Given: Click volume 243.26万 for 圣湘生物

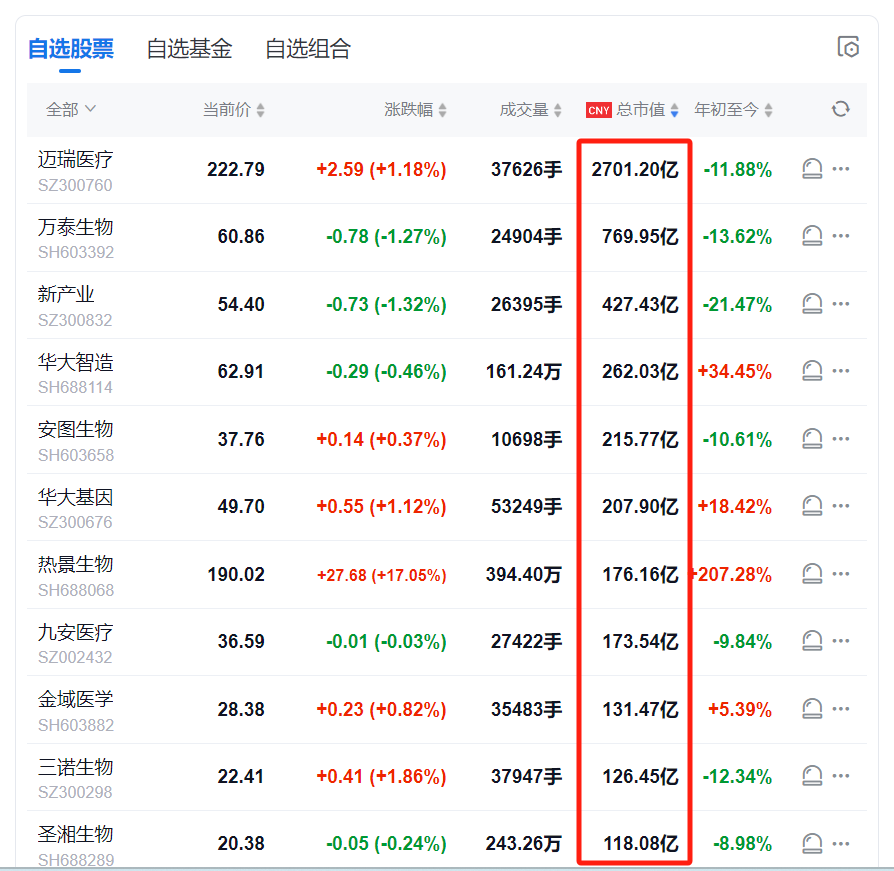Looking at the screenshot, I should [523, 844].
